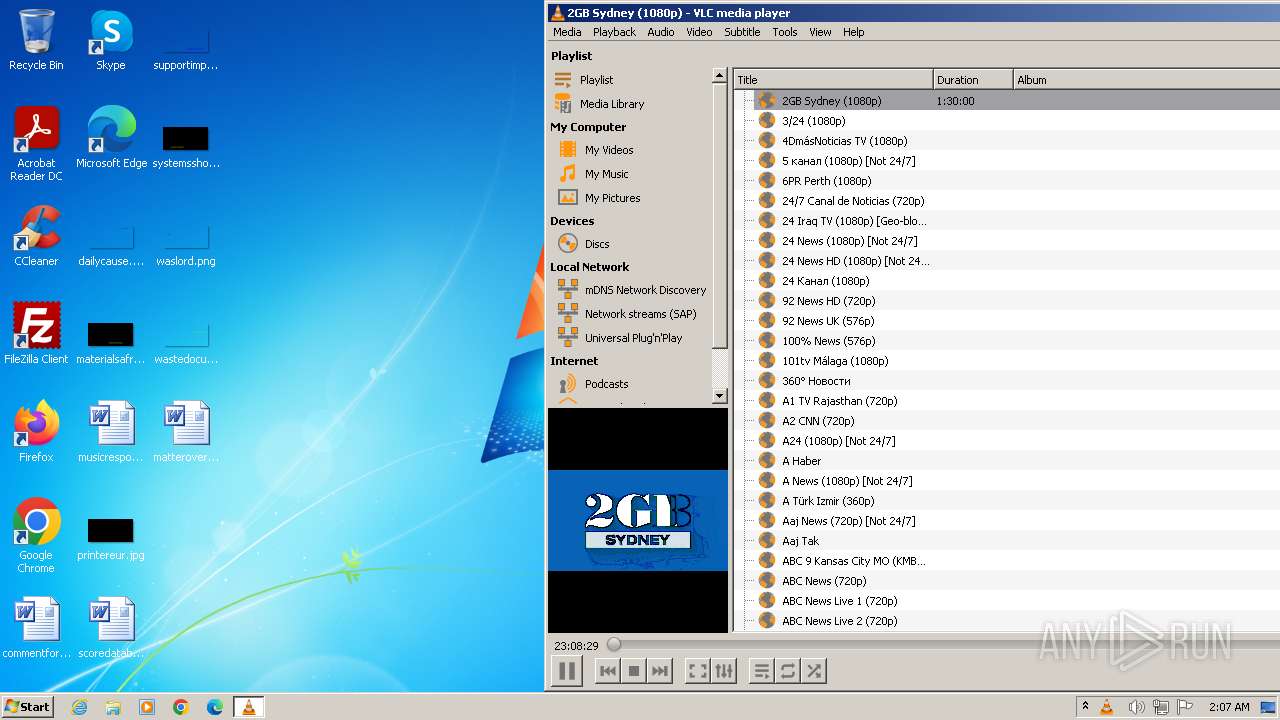Open Chrome from the taskbar
Screen dimensions: 1280x720
tap(181, 707)
